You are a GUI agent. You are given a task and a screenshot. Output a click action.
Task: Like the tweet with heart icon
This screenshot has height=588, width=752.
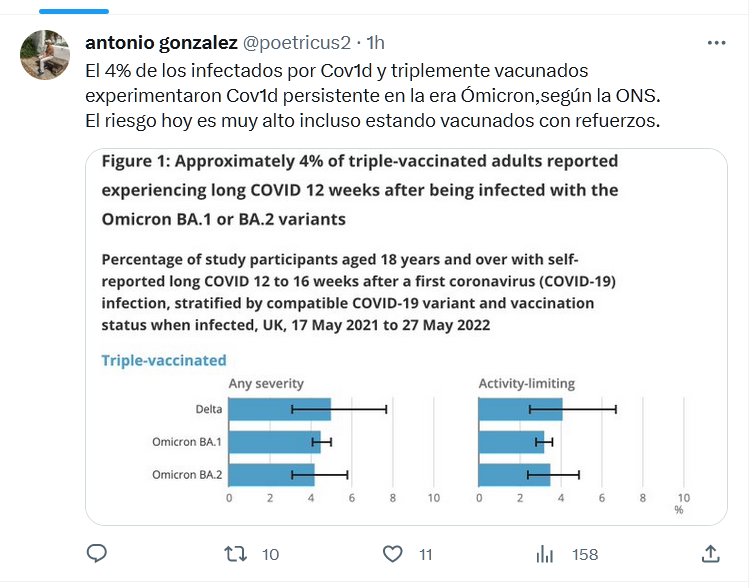[x=394, y=553]
